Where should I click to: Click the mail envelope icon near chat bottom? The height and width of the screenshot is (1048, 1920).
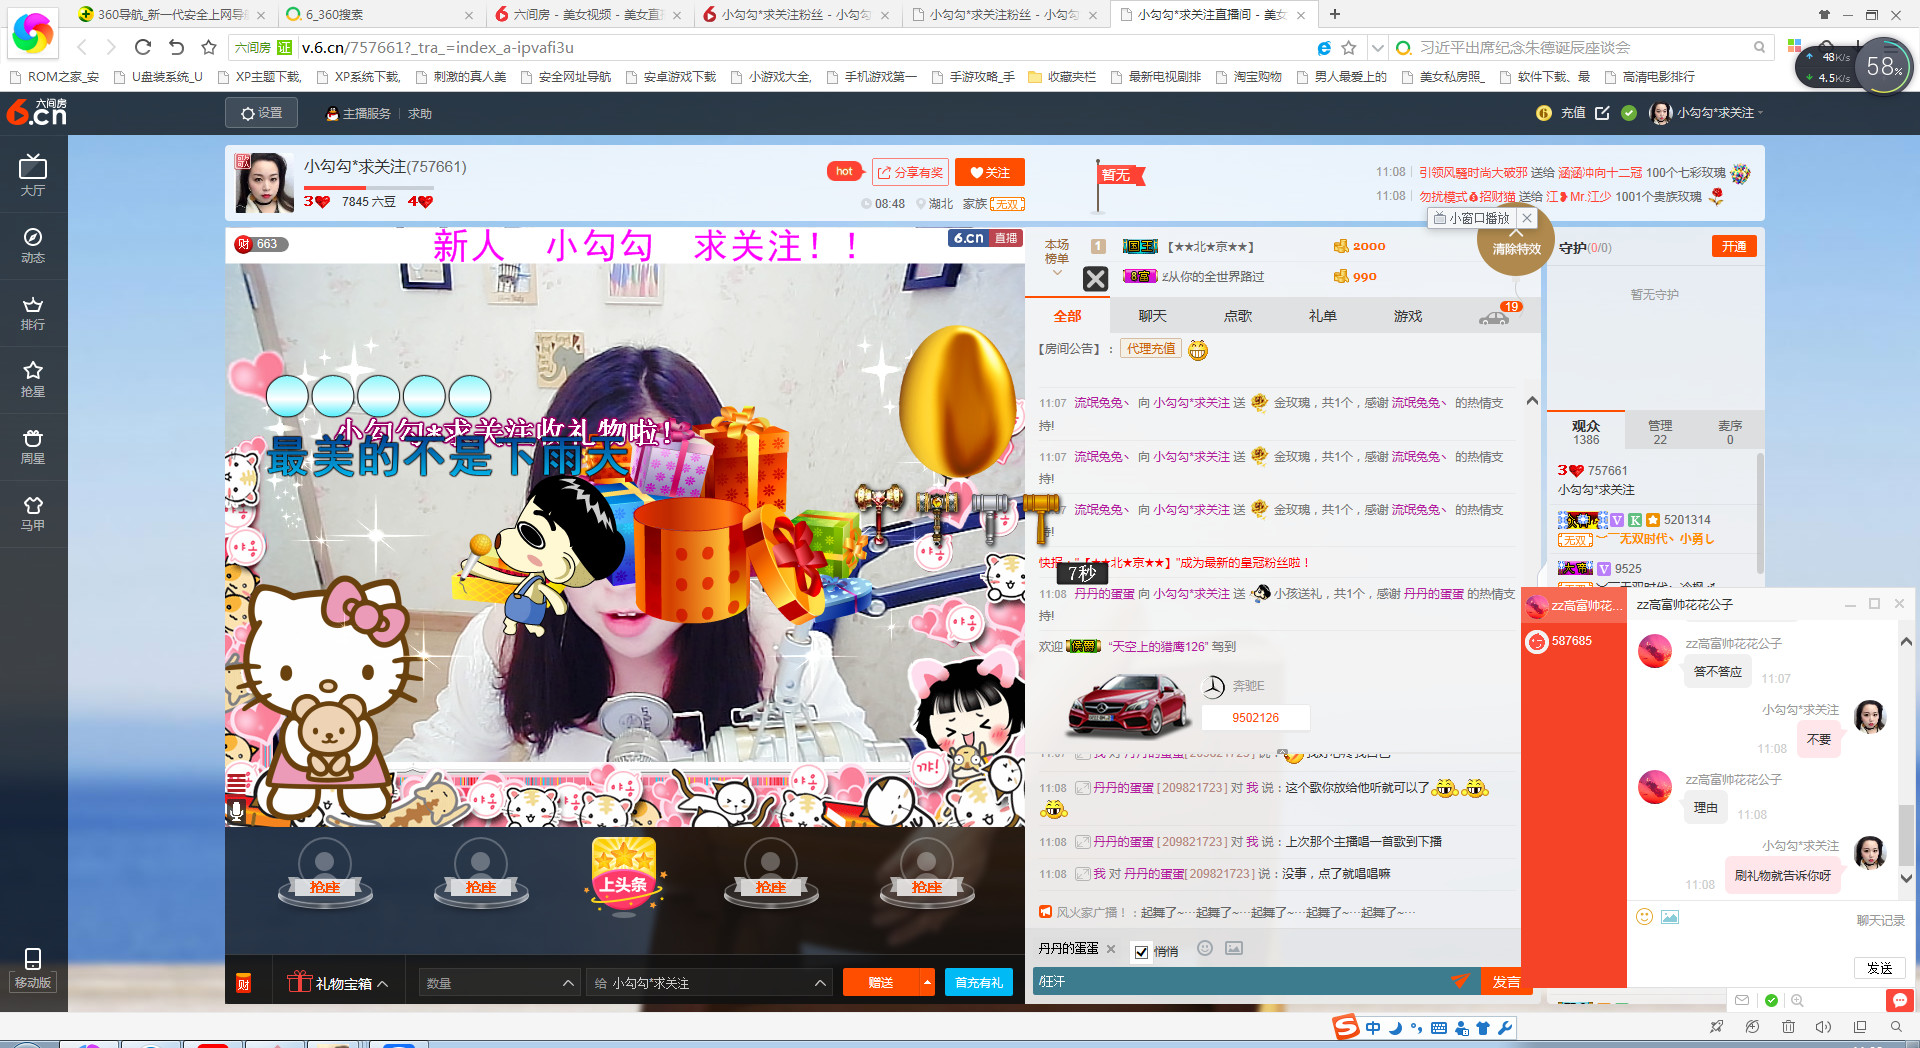point(1742,1000)
